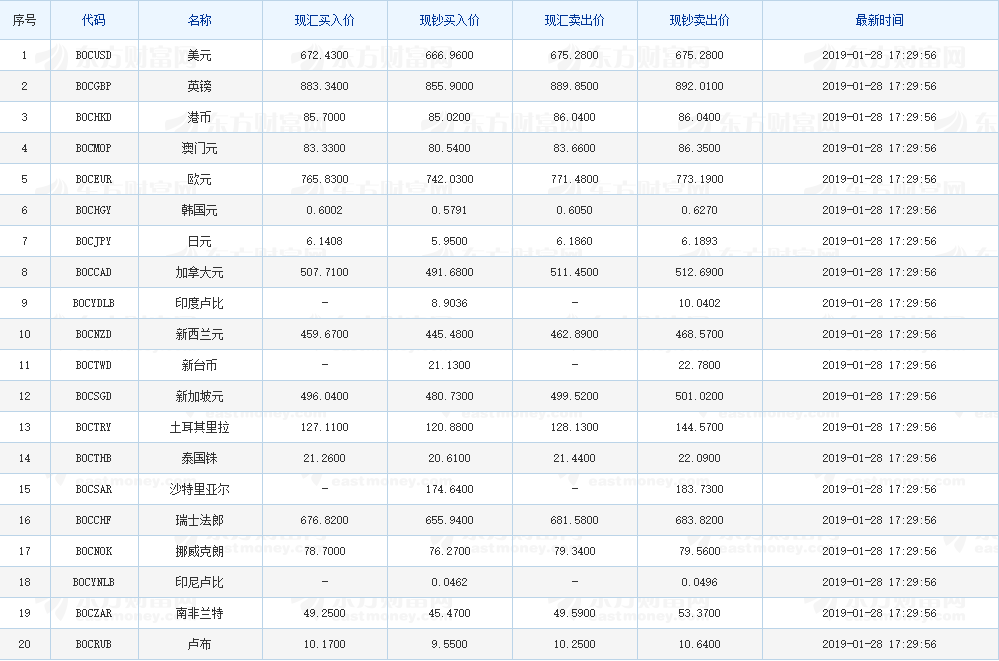Click value 144.5700 in the TRY row

tap(699, 428)
